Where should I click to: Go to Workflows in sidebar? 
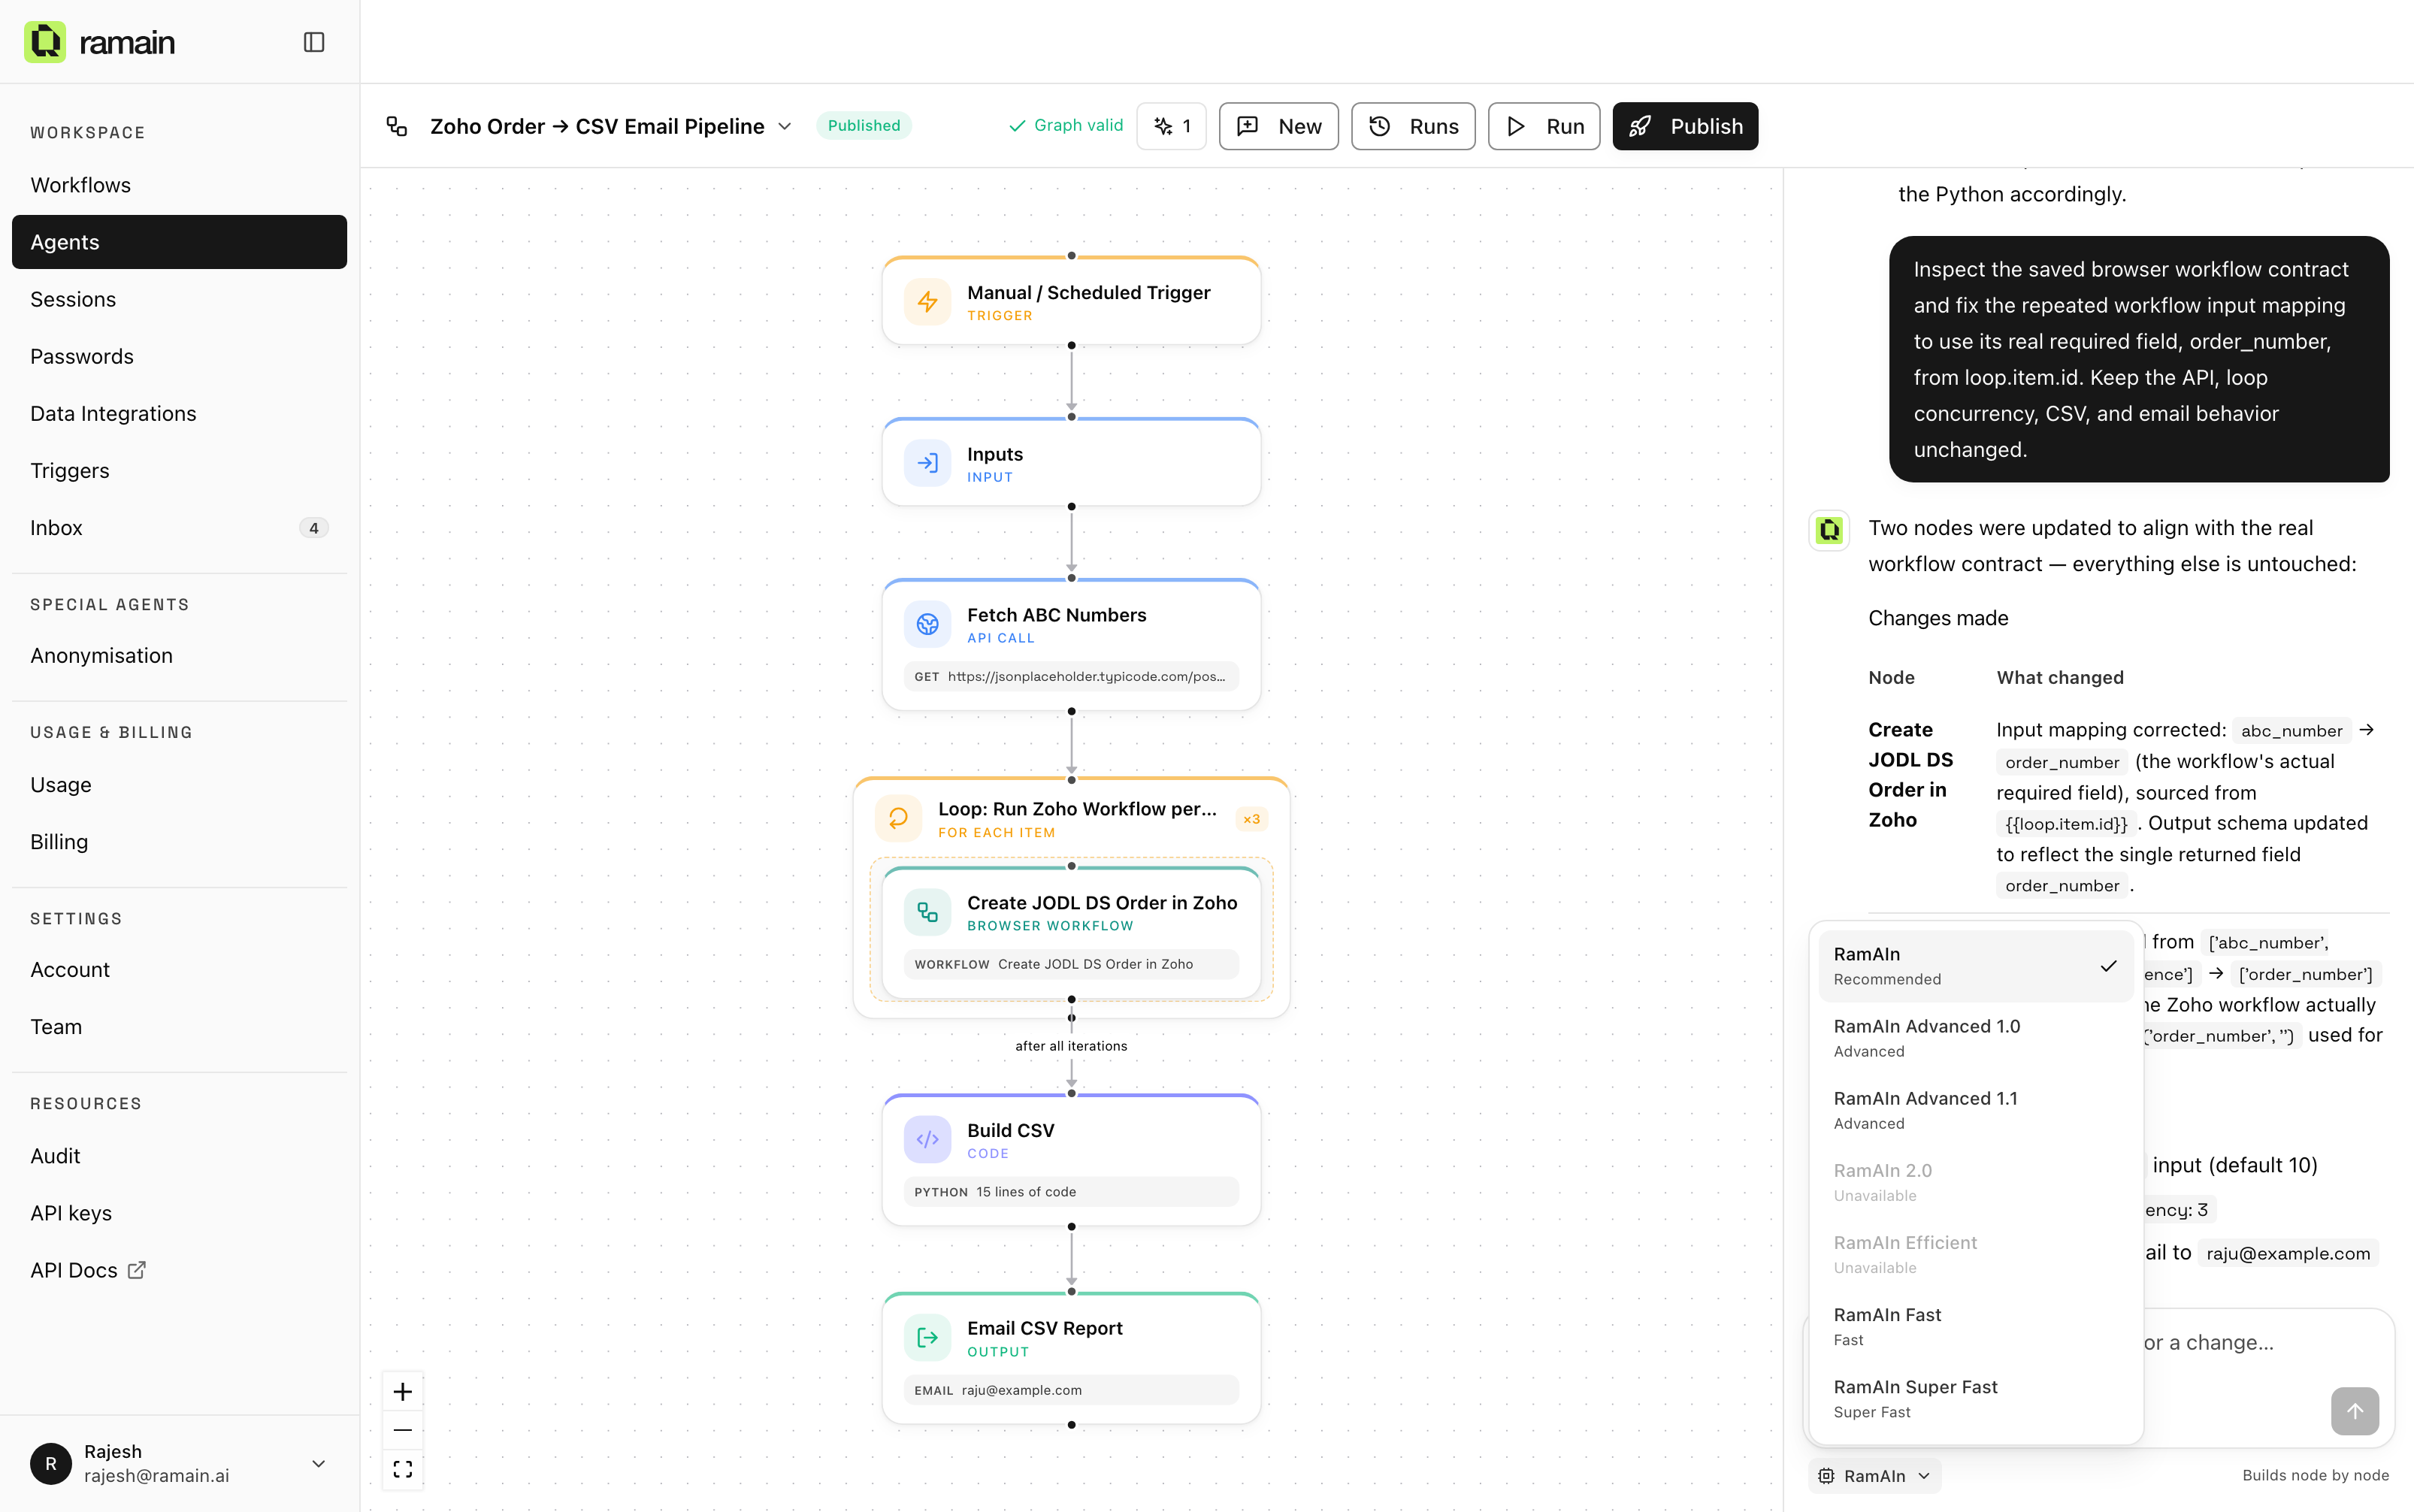pos(179,185)
